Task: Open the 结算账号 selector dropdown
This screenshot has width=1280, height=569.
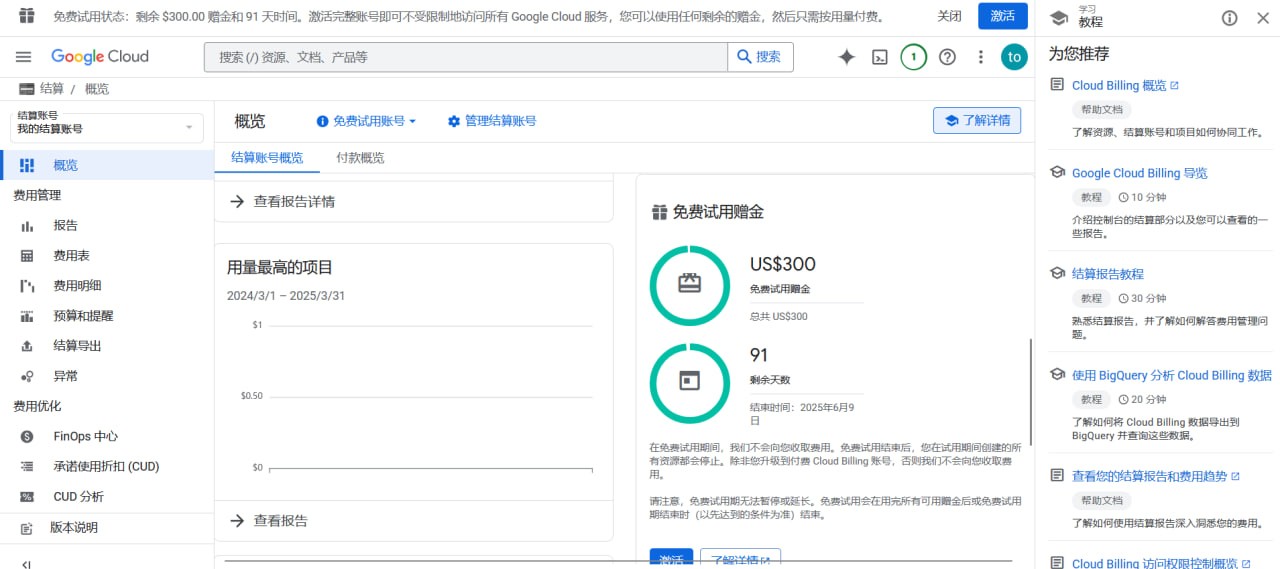Action: click(106, 127)
